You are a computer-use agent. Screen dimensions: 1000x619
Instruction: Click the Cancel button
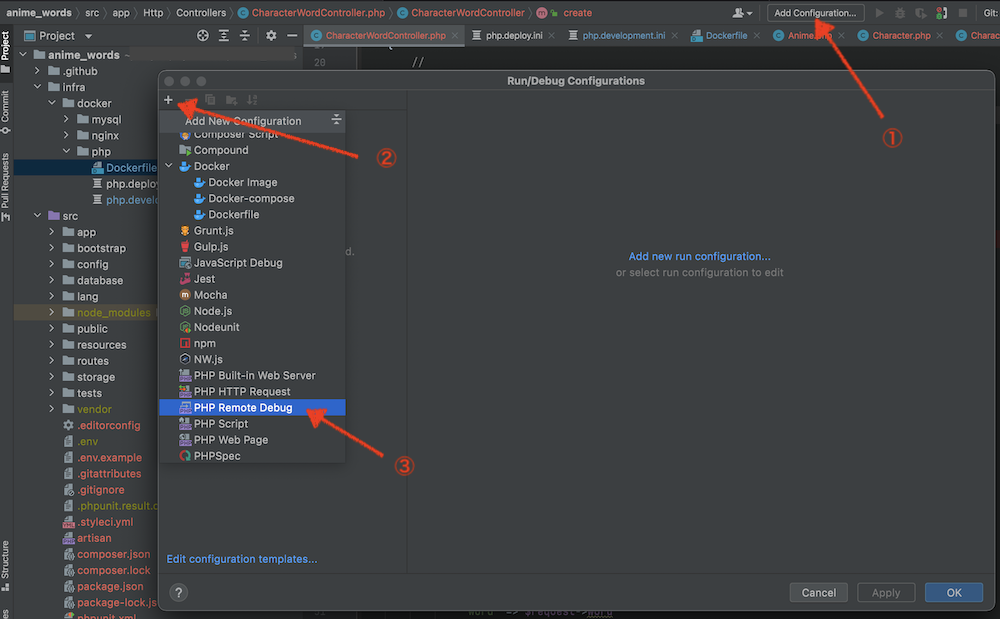tap(818, 593)
